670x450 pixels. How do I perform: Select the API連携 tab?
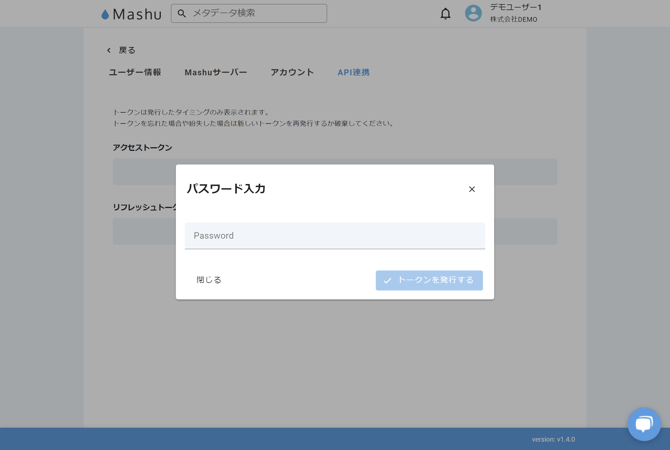click(353, 72)
